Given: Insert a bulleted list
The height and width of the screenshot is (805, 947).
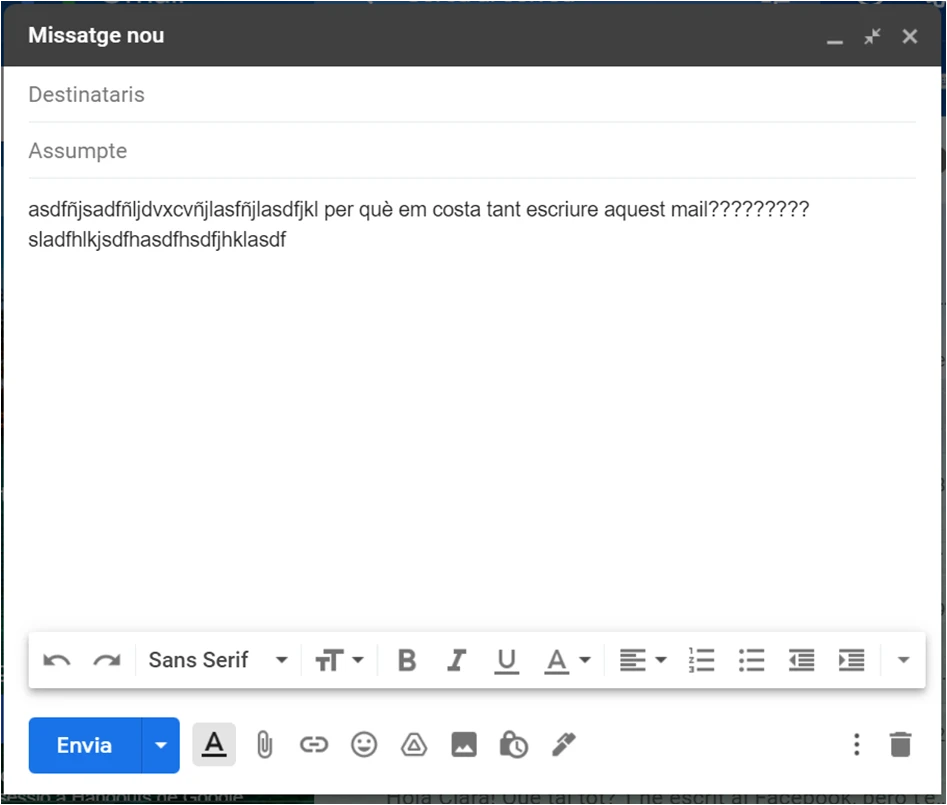Looking at the screenshot, I should point(752,660).
